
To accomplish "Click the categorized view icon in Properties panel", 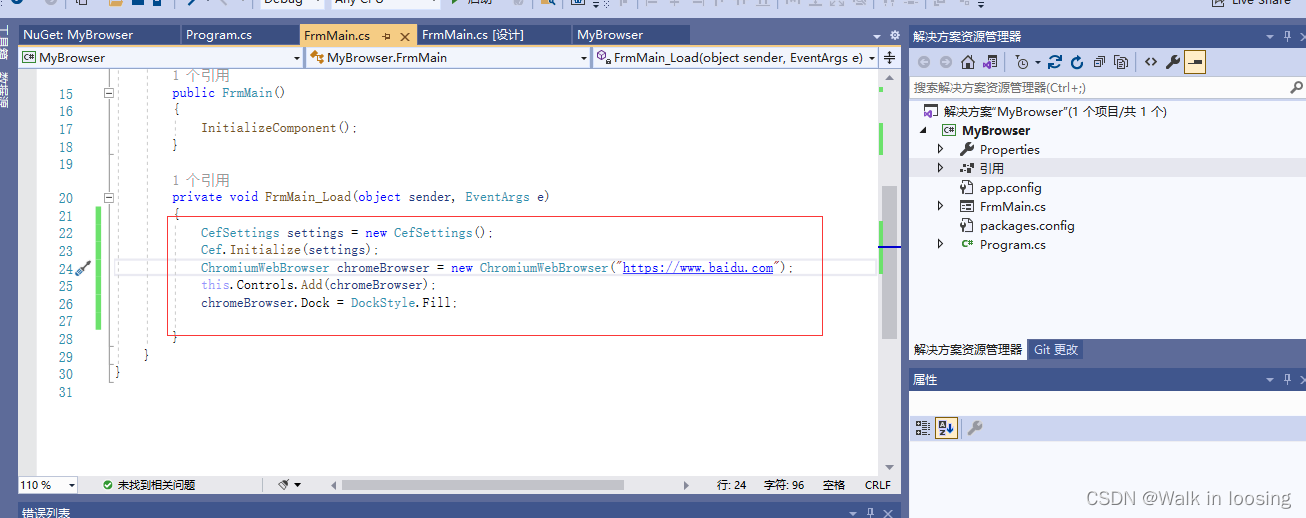I will (923, 428).
